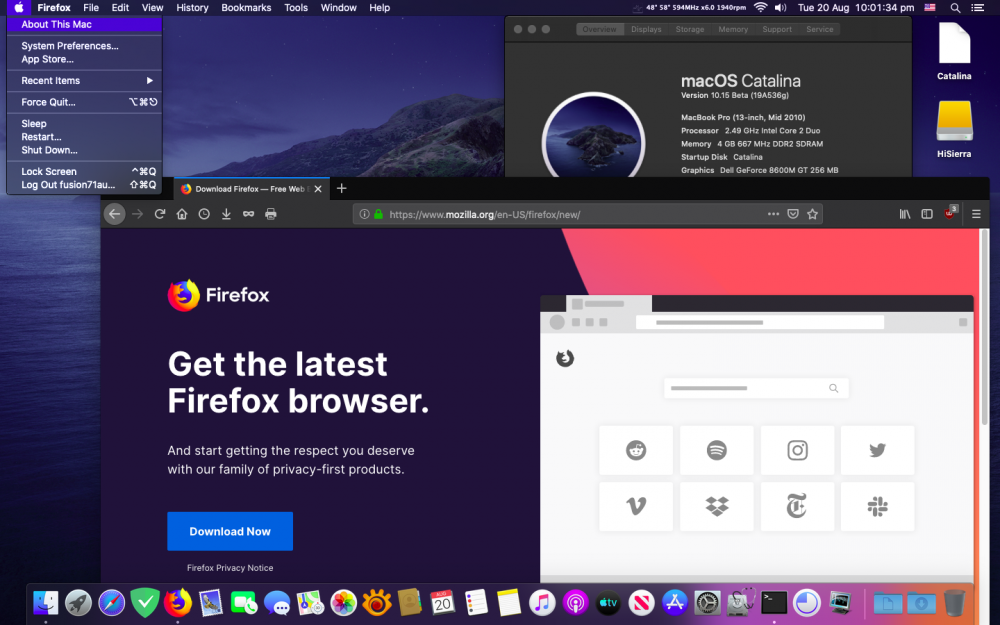Open the Bookmarks menu in menu bar
Screen dimensions: 1000x625
click(x=246, y=8)
